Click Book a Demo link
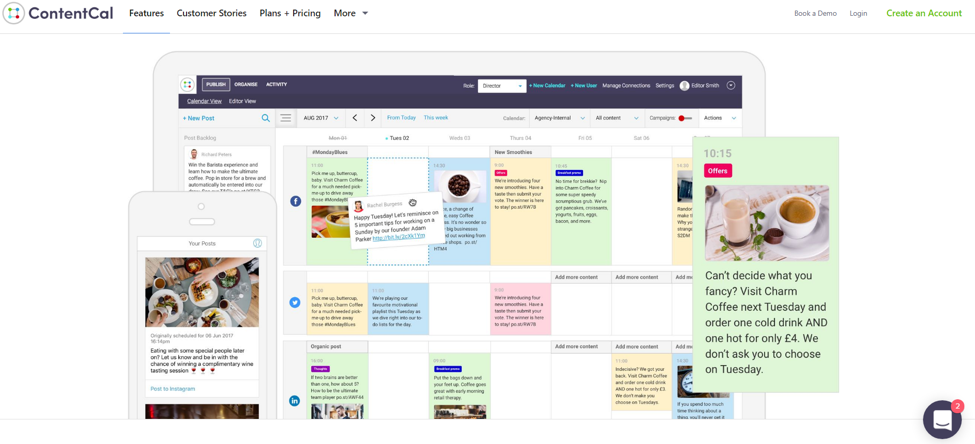 815,13
